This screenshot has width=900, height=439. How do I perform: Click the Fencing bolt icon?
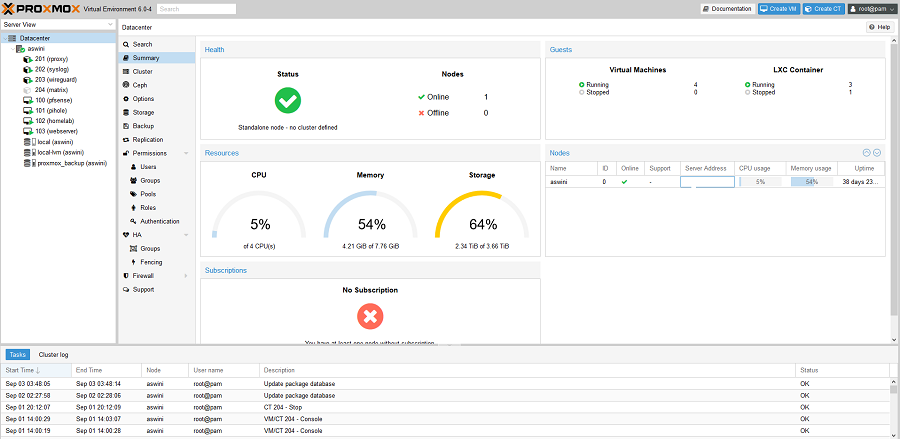pyautogui.click(x=134, y=262)
